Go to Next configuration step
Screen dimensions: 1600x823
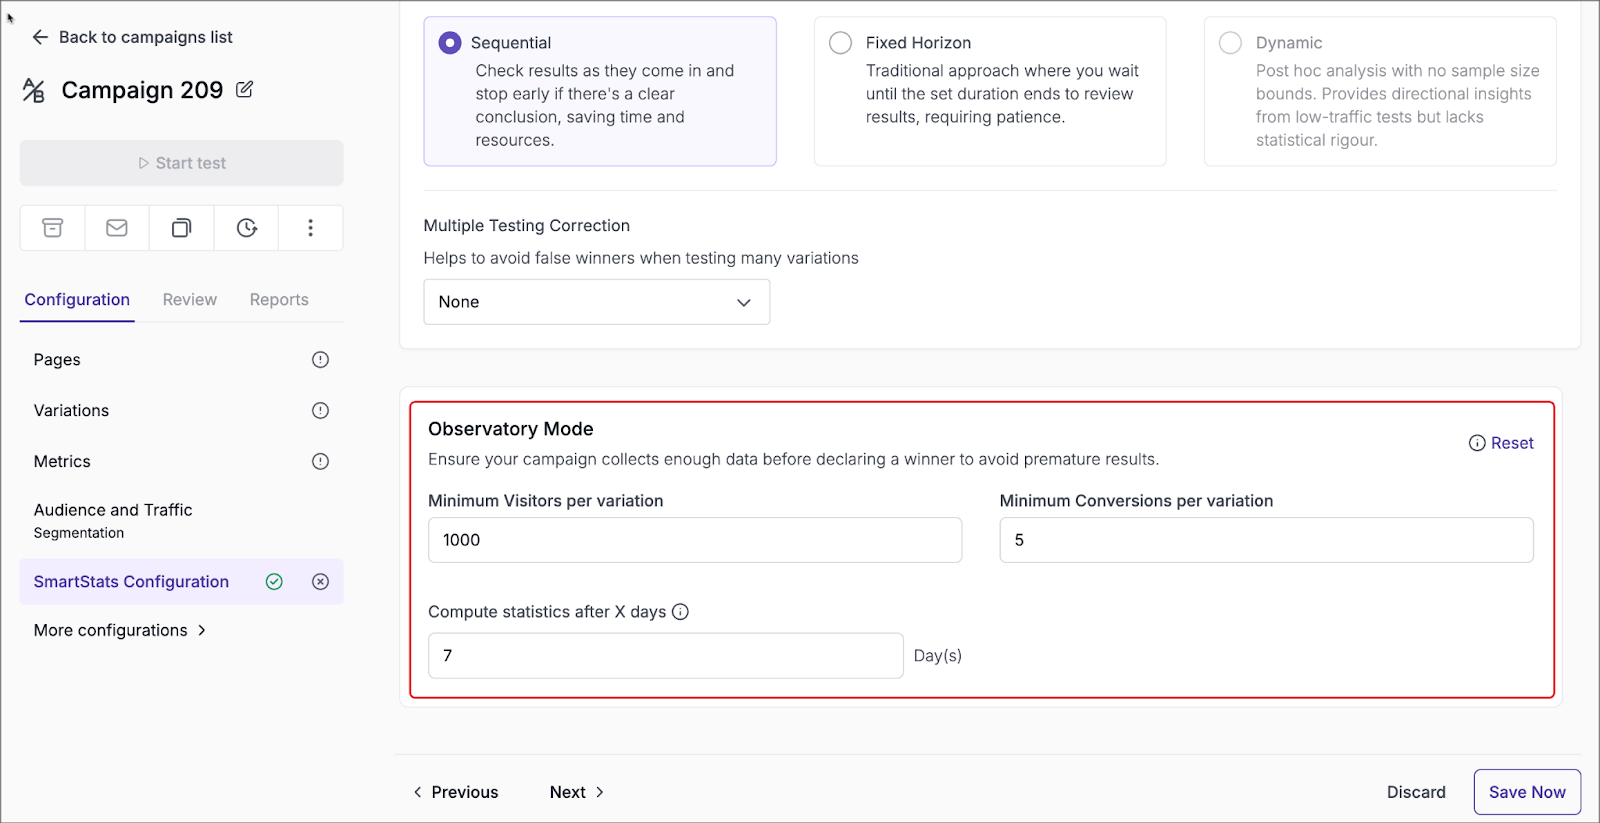pyautogui.click(x=577, y=792)
